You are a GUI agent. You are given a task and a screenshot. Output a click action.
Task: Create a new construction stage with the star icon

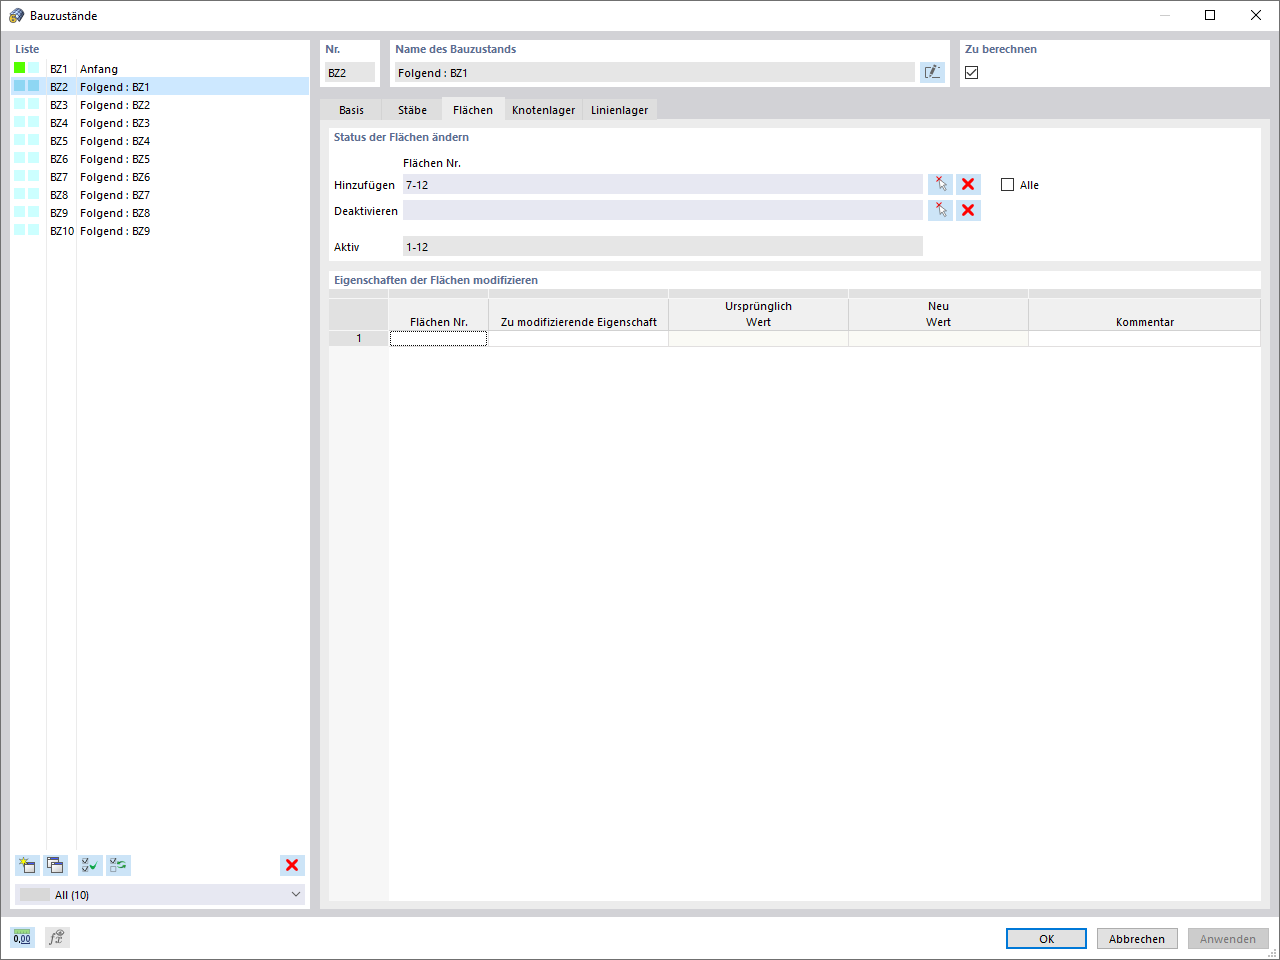point(27,865)
